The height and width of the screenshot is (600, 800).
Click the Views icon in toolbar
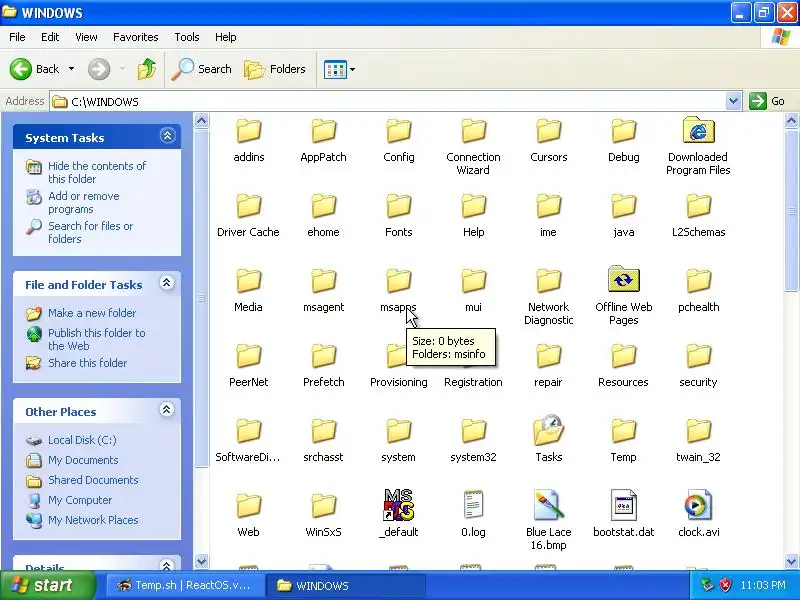335,69
